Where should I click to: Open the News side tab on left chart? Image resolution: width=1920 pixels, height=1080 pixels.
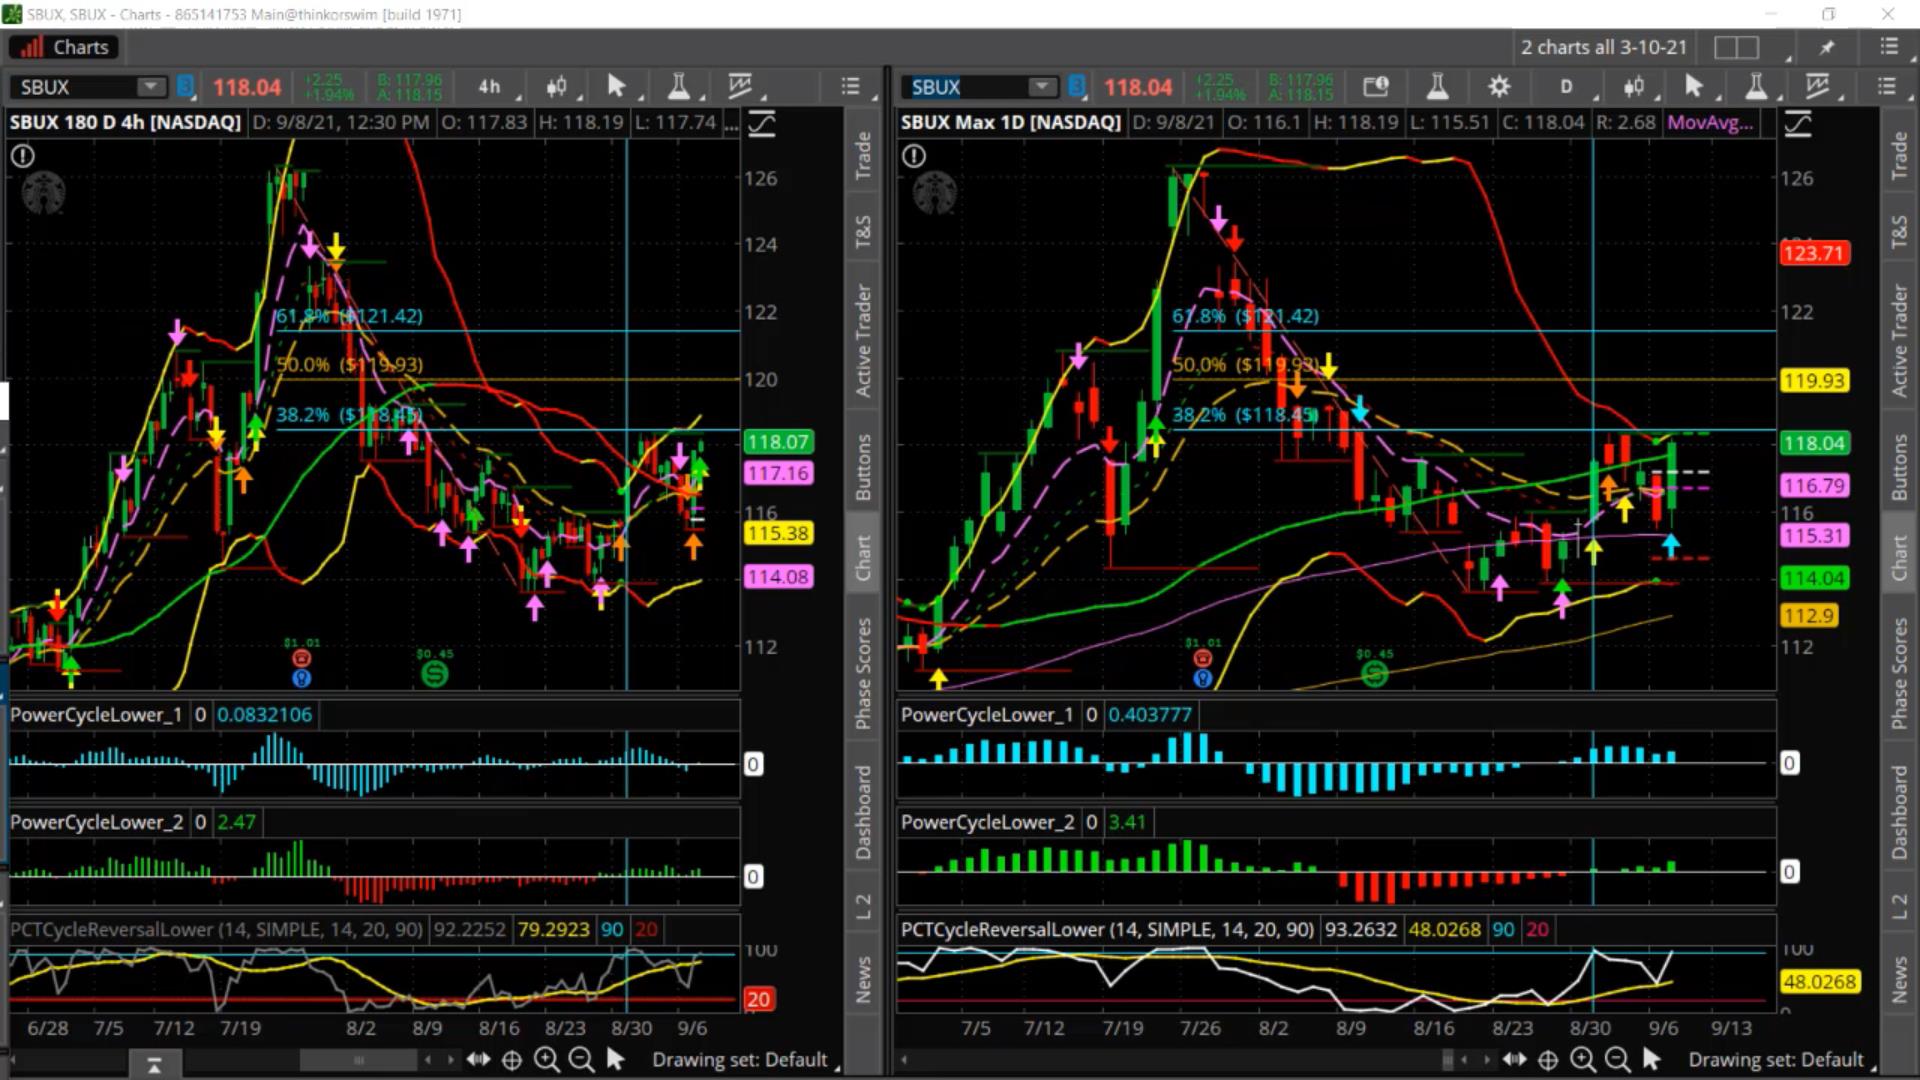[863, 979]
